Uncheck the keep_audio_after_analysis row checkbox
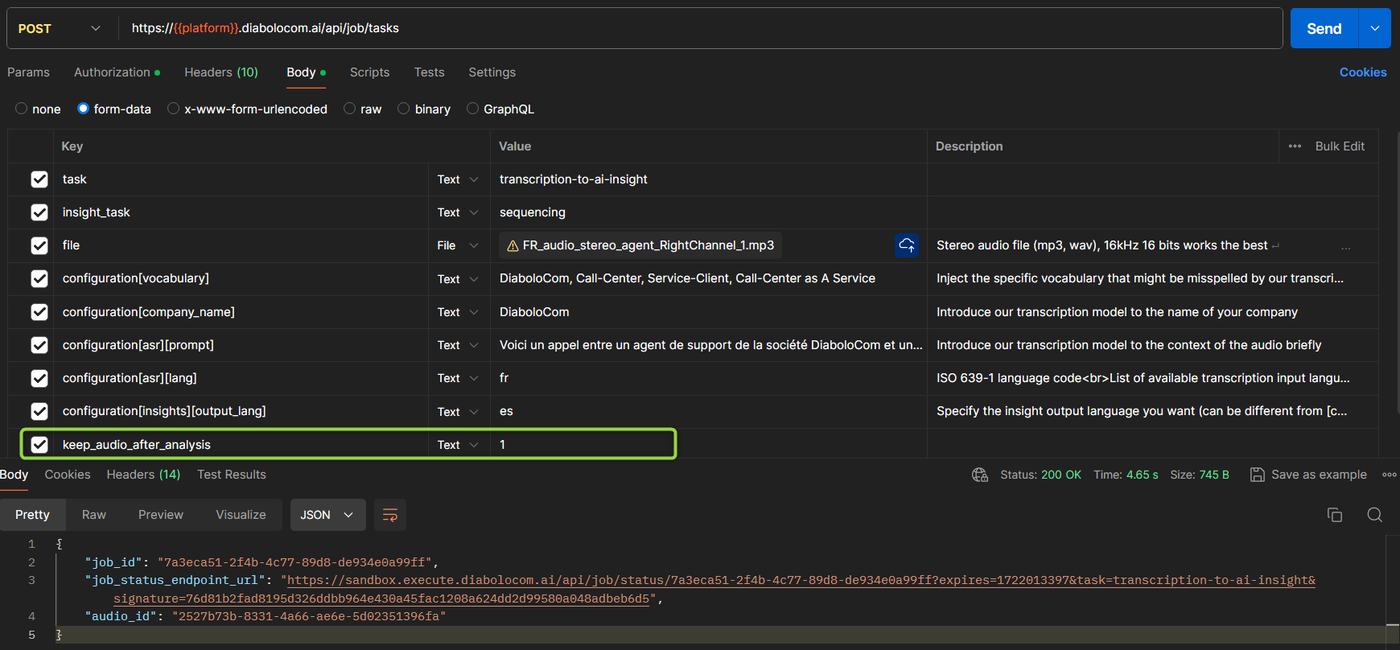 pyautogui.click(x=39, y=445)
